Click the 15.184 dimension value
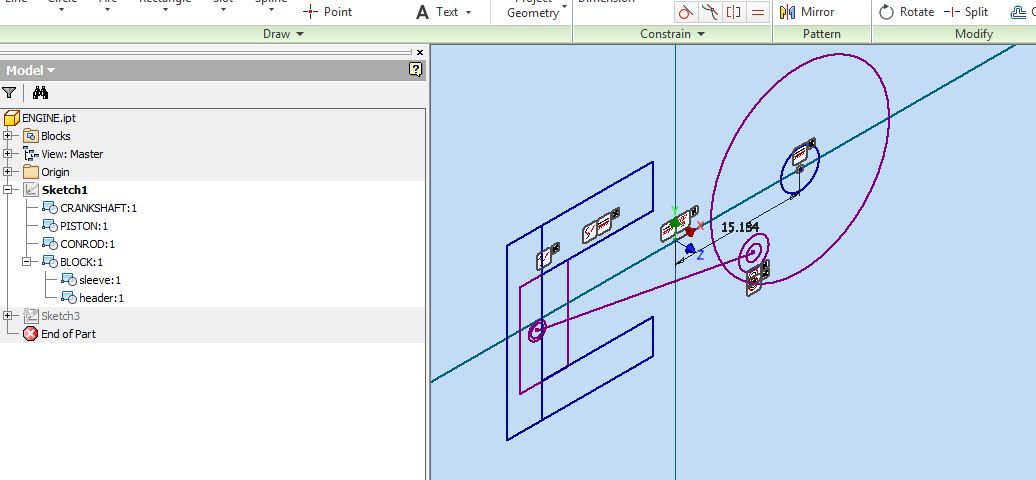The image size is (1036, 480). click(740, 227)
